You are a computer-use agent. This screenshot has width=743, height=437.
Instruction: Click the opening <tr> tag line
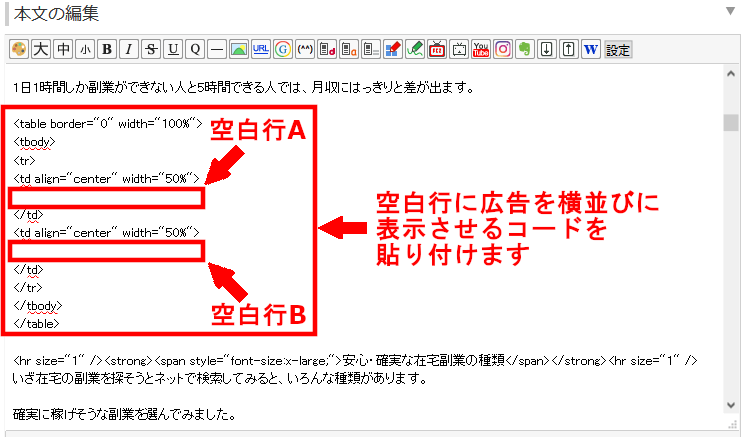tap(25, 161)
